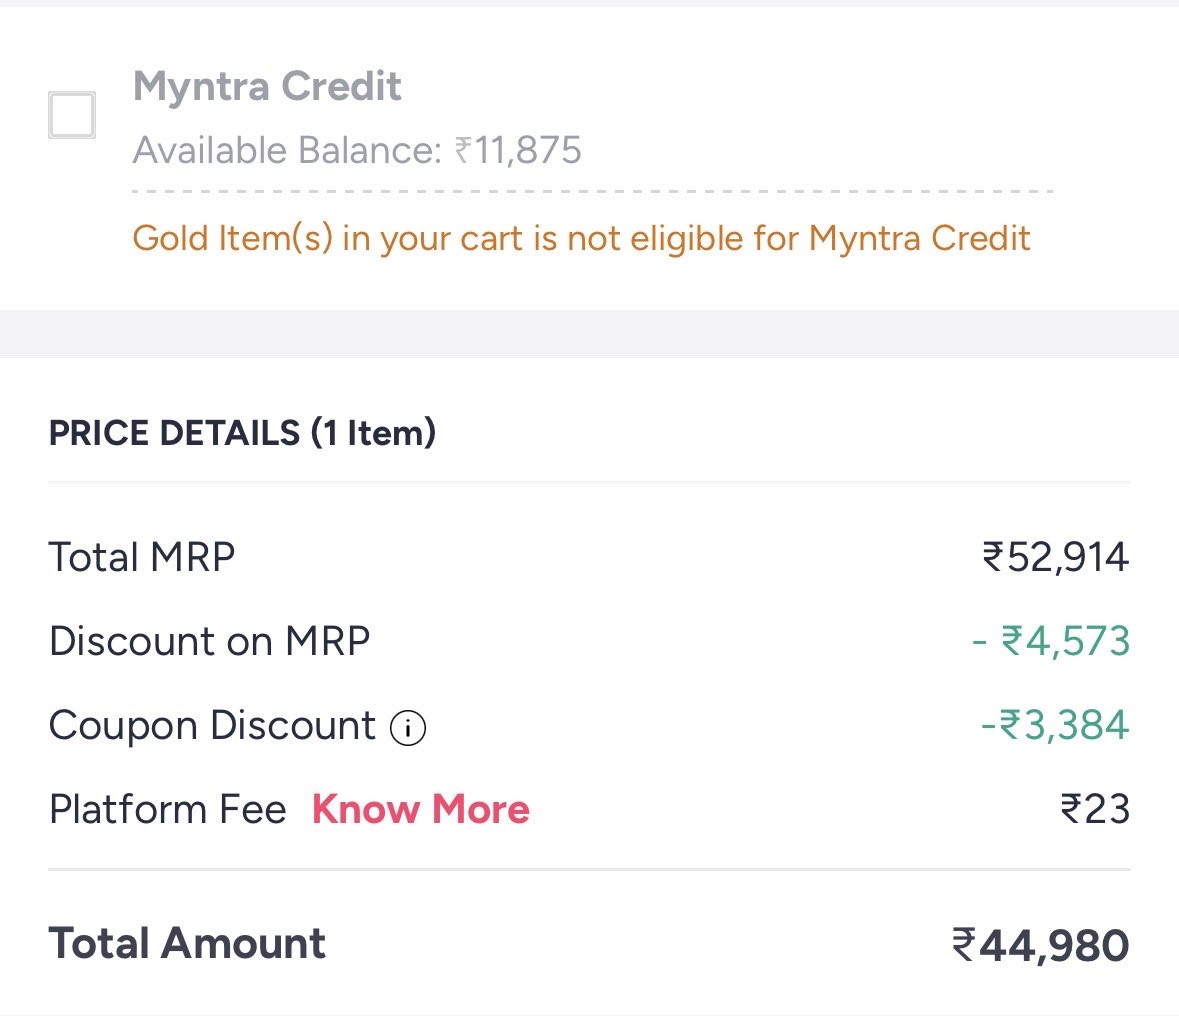1179x1016 pixels.
Task: Tap the Total MRP label
Action: click(x=142, y=557)
